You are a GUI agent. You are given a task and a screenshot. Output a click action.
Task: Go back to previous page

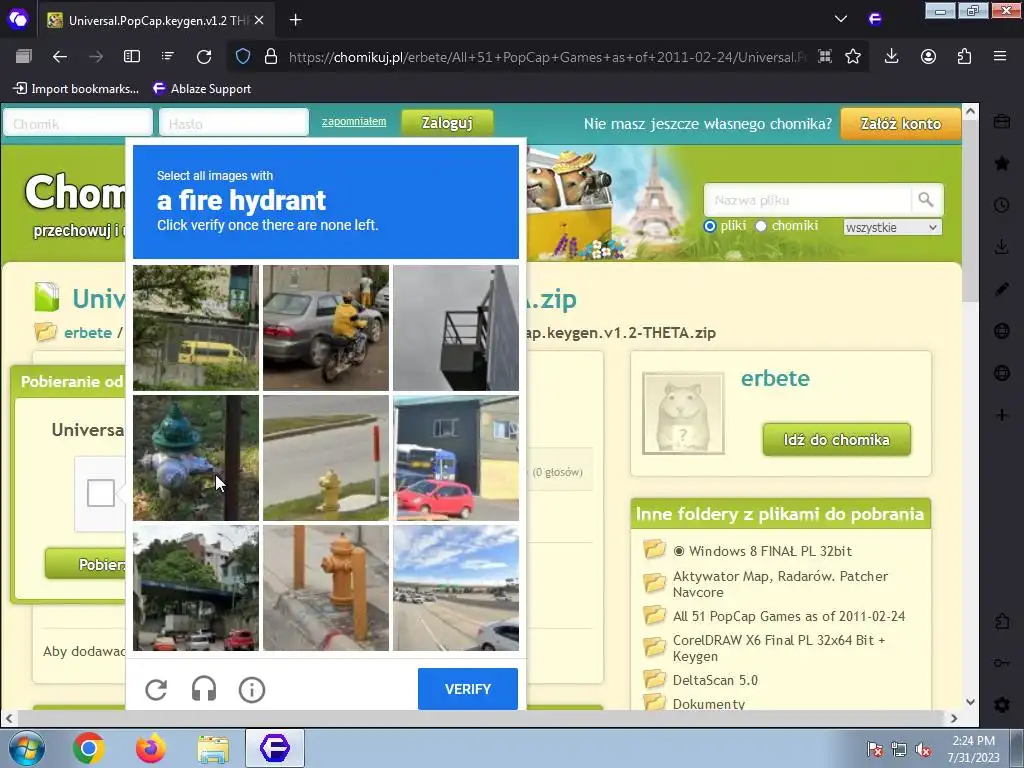60,57
